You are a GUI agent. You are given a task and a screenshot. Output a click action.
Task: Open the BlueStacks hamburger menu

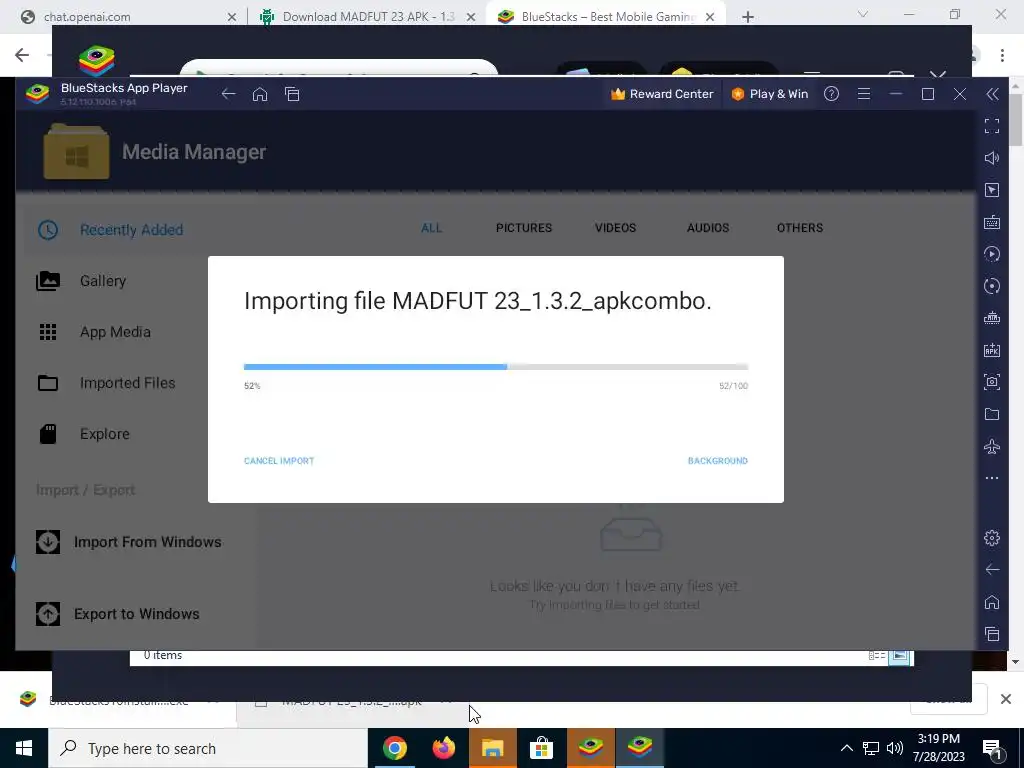click(864, 94)
